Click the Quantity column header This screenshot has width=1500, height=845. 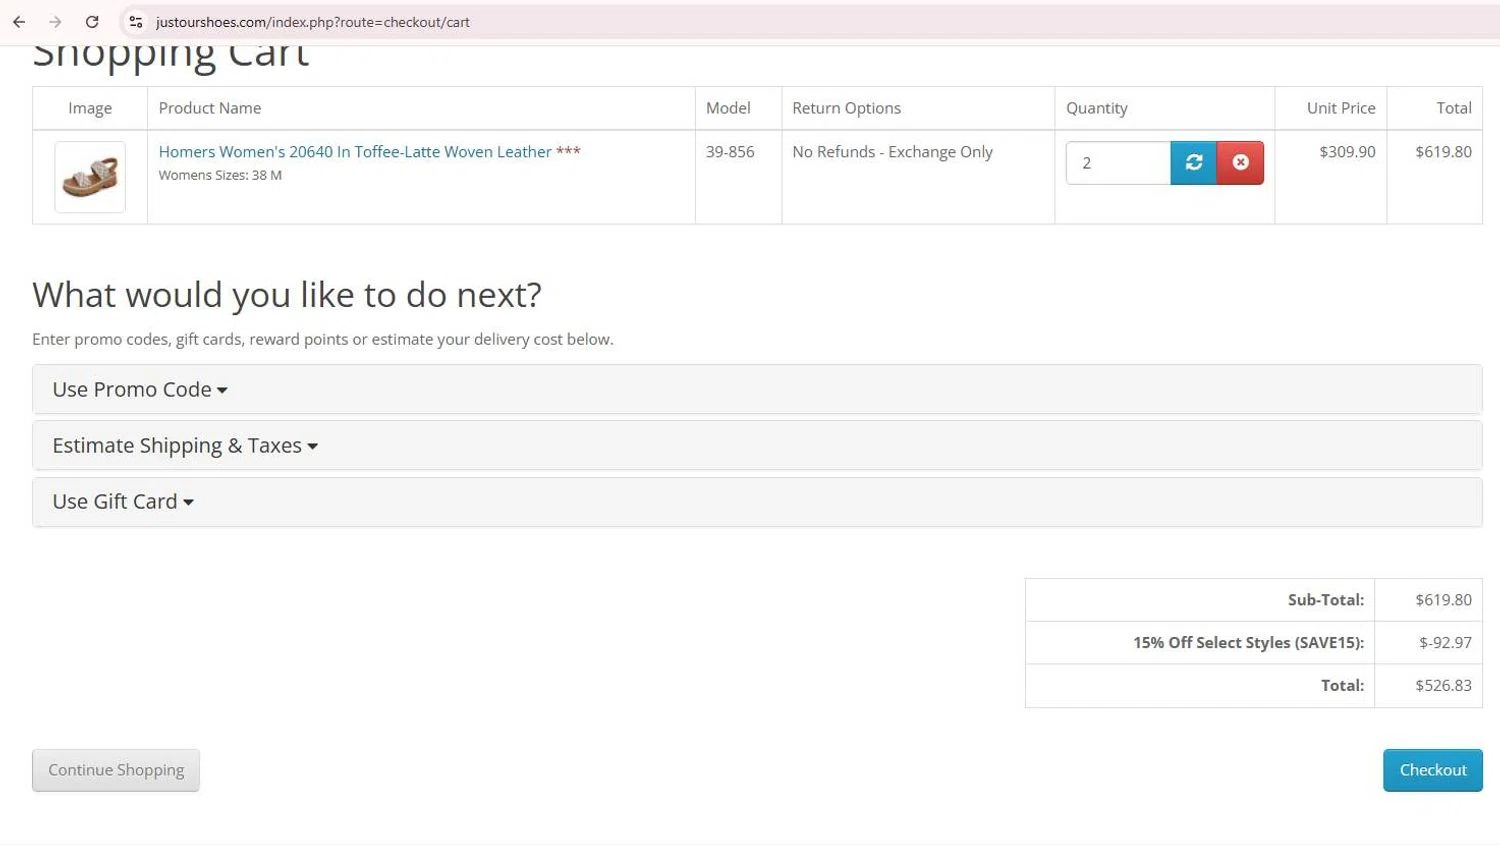1096,108
